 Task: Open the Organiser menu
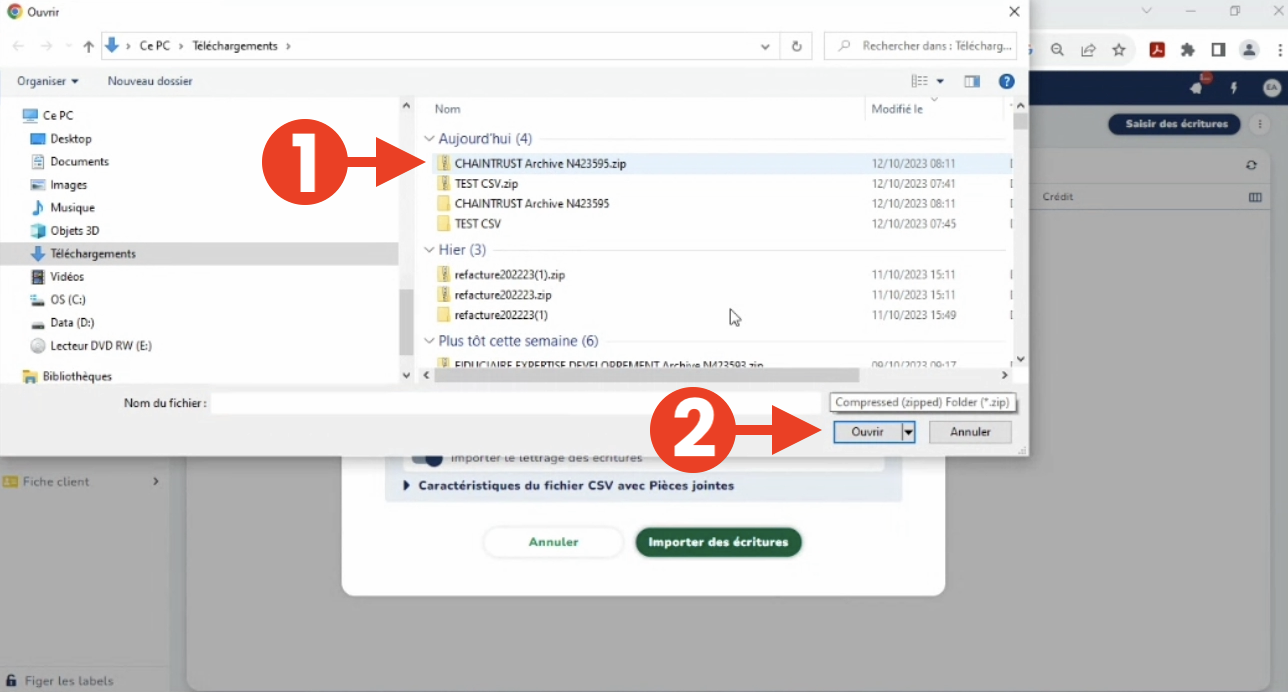[x=47, y=81]
